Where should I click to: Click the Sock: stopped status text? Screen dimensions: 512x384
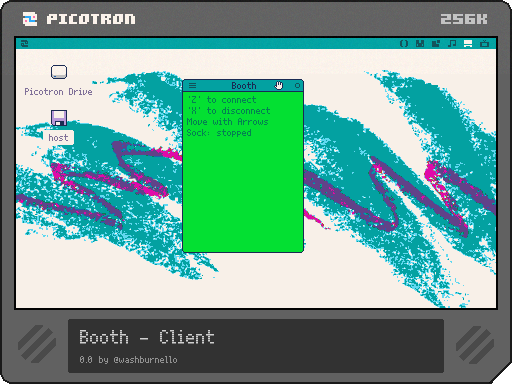tap(219, 133)
